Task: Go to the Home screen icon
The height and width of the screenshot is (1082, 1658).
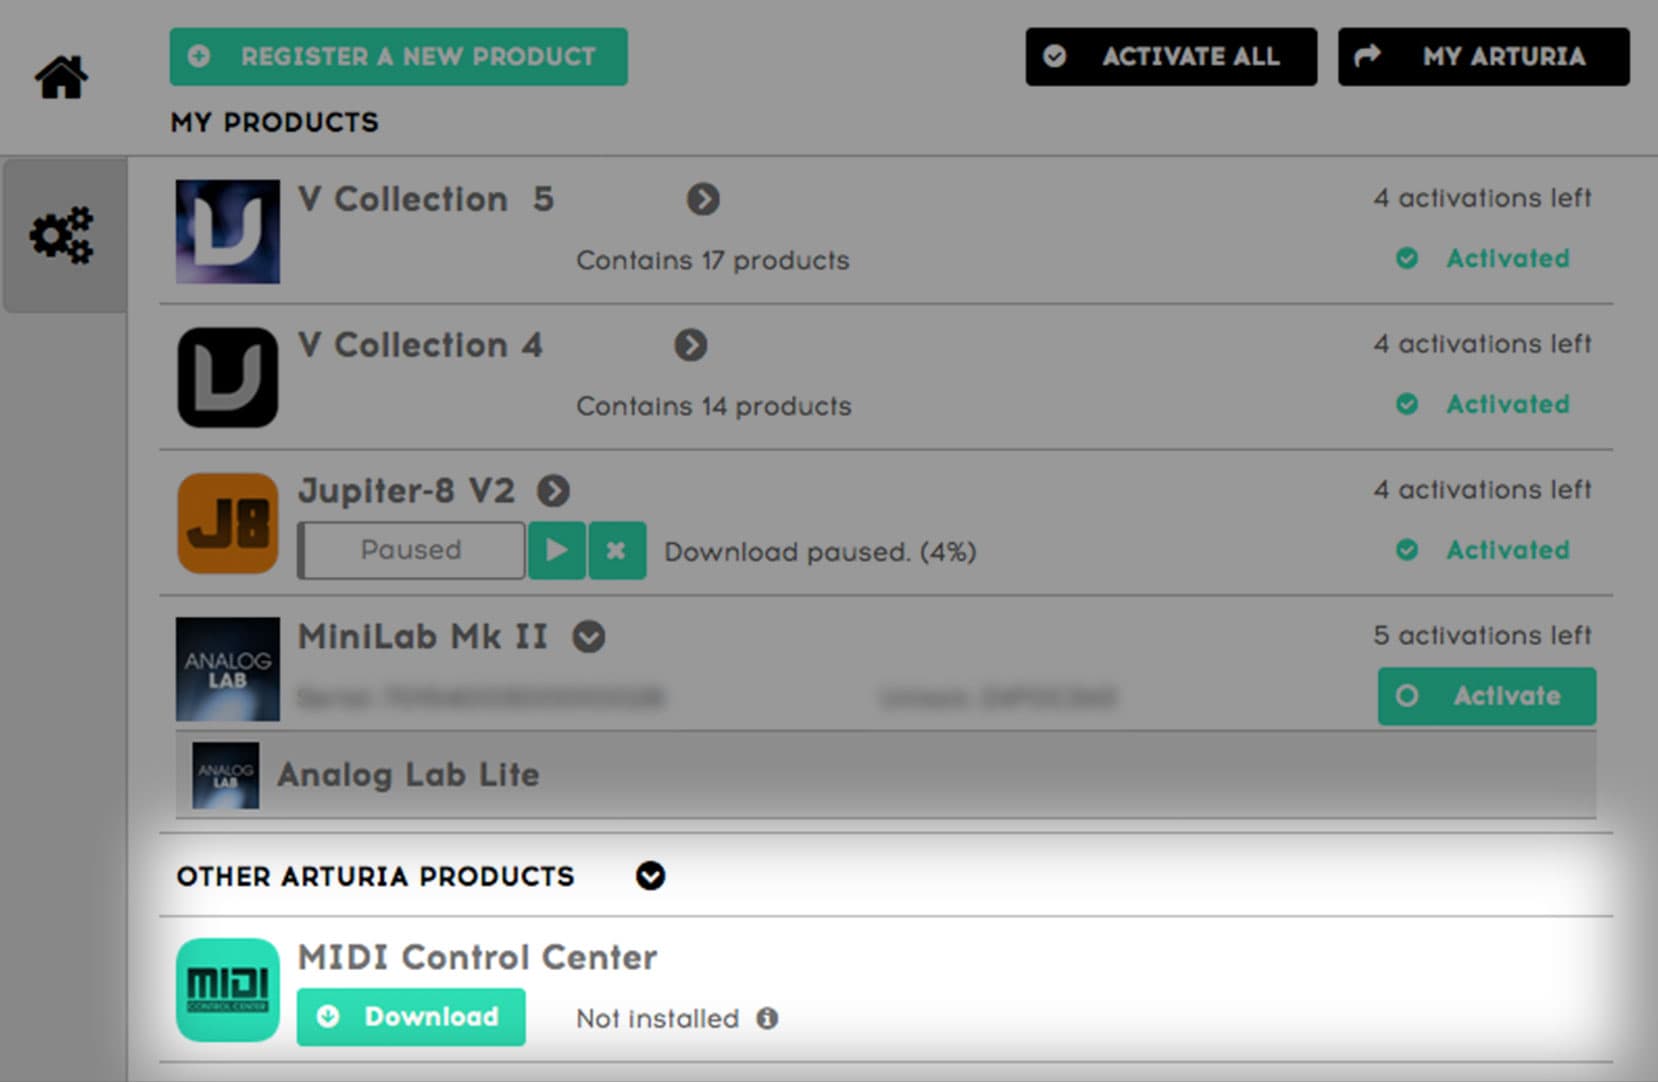Action: (x=61, y=77)
